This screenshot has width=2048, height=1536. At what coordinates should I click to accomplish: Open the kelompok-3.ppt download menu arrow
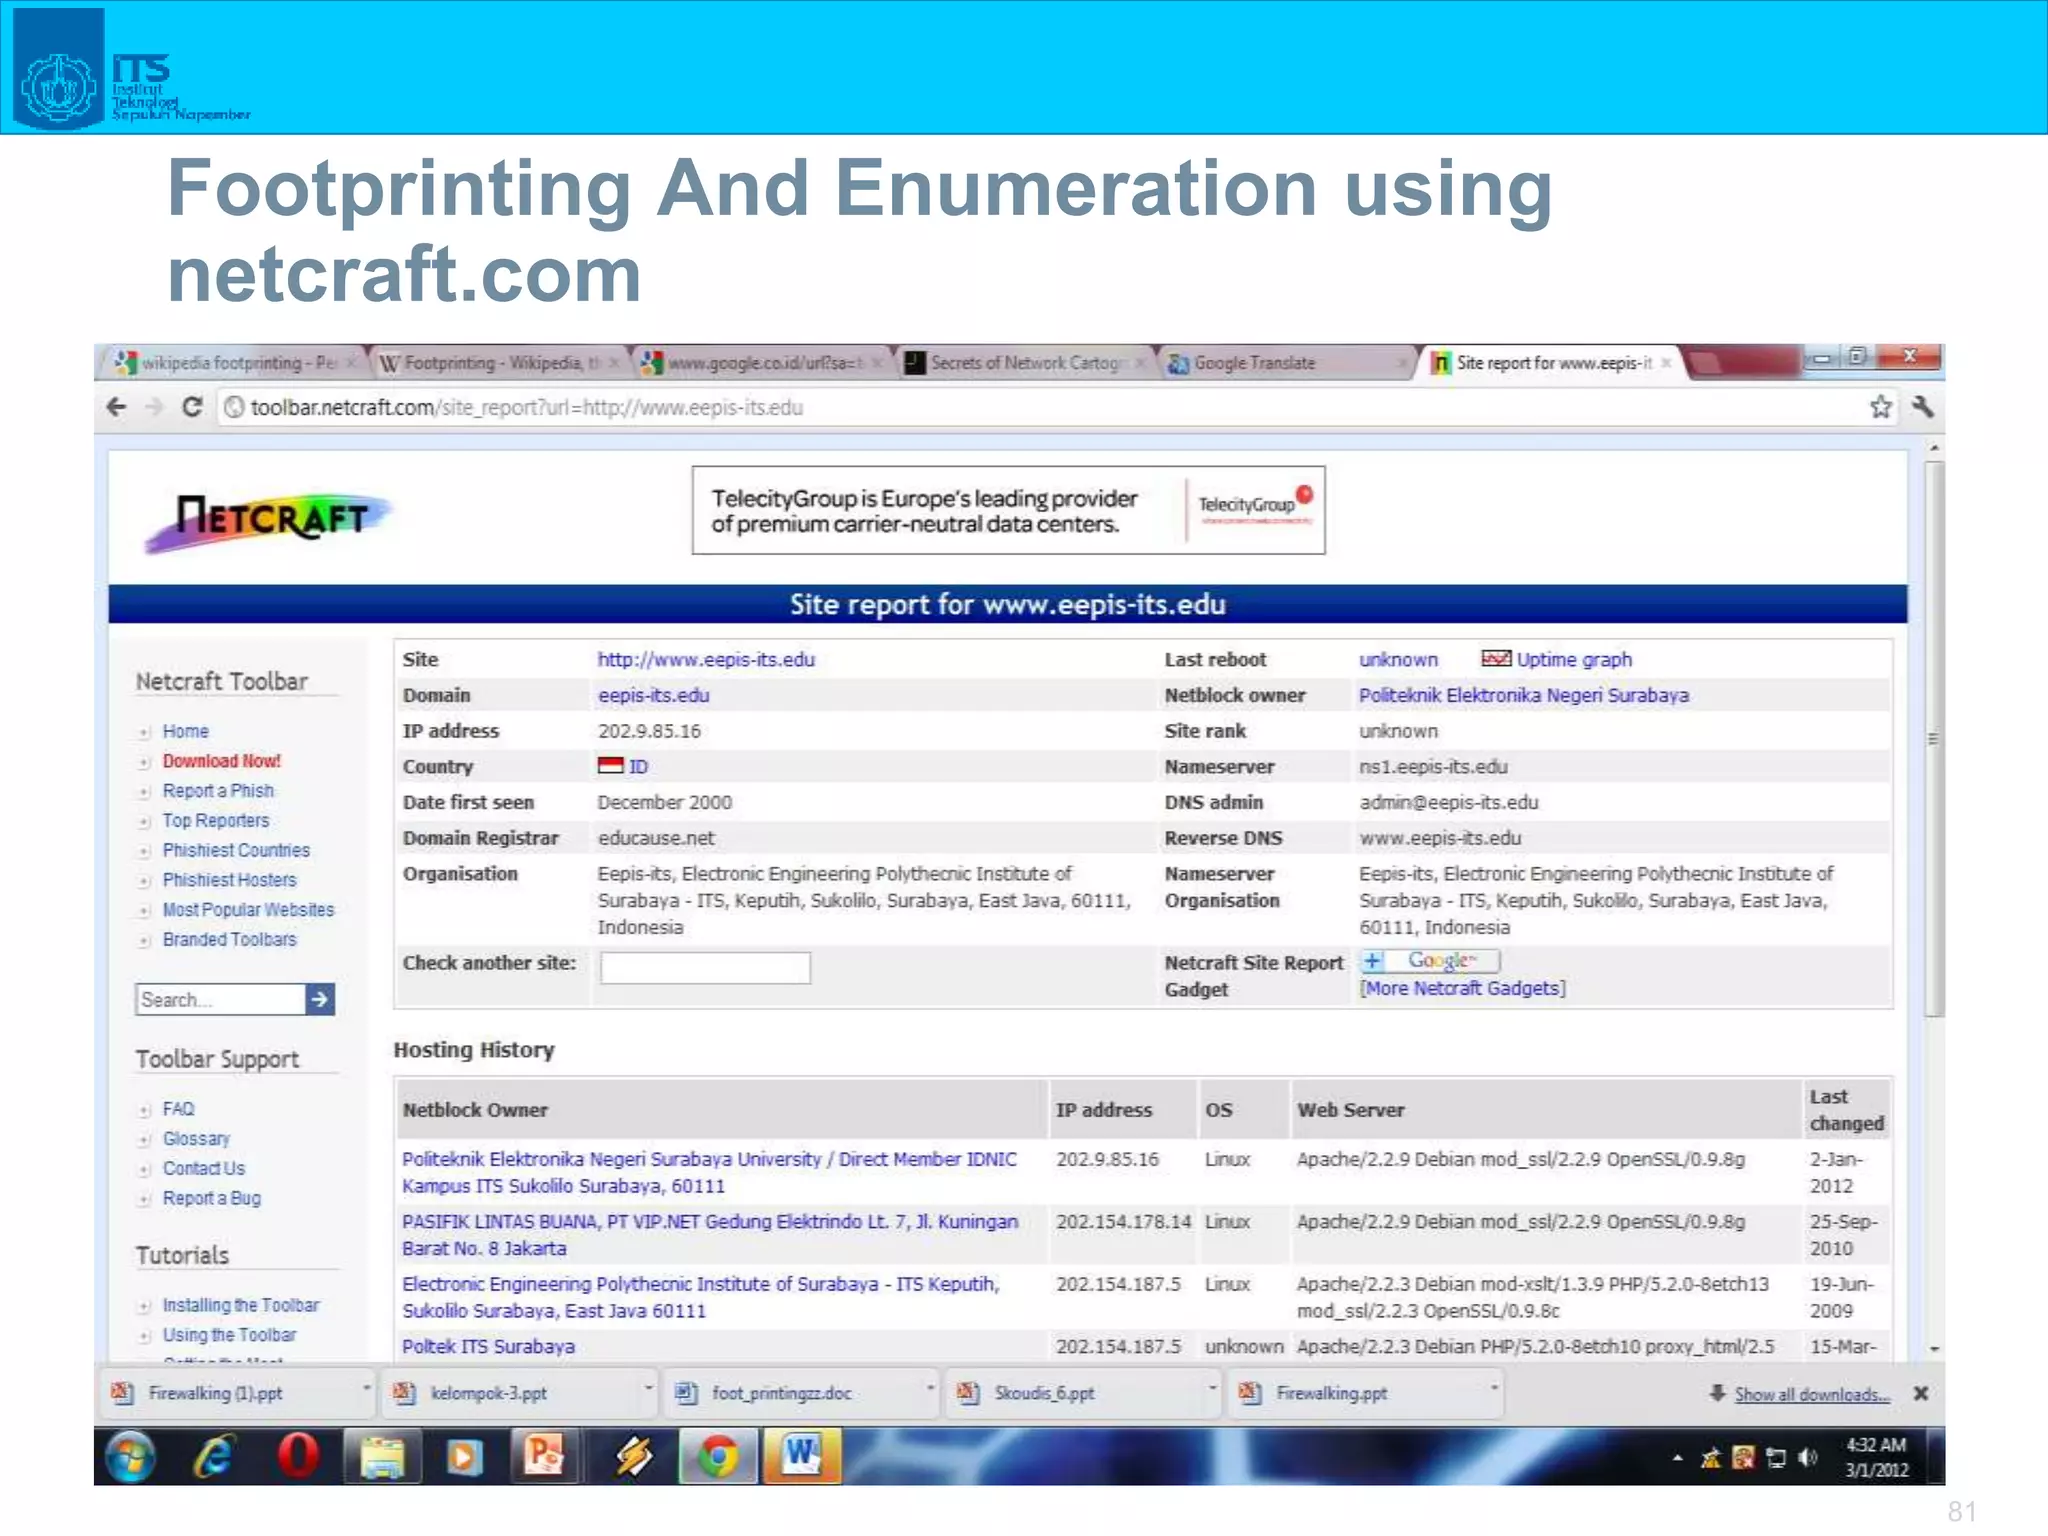point(648,1388)
